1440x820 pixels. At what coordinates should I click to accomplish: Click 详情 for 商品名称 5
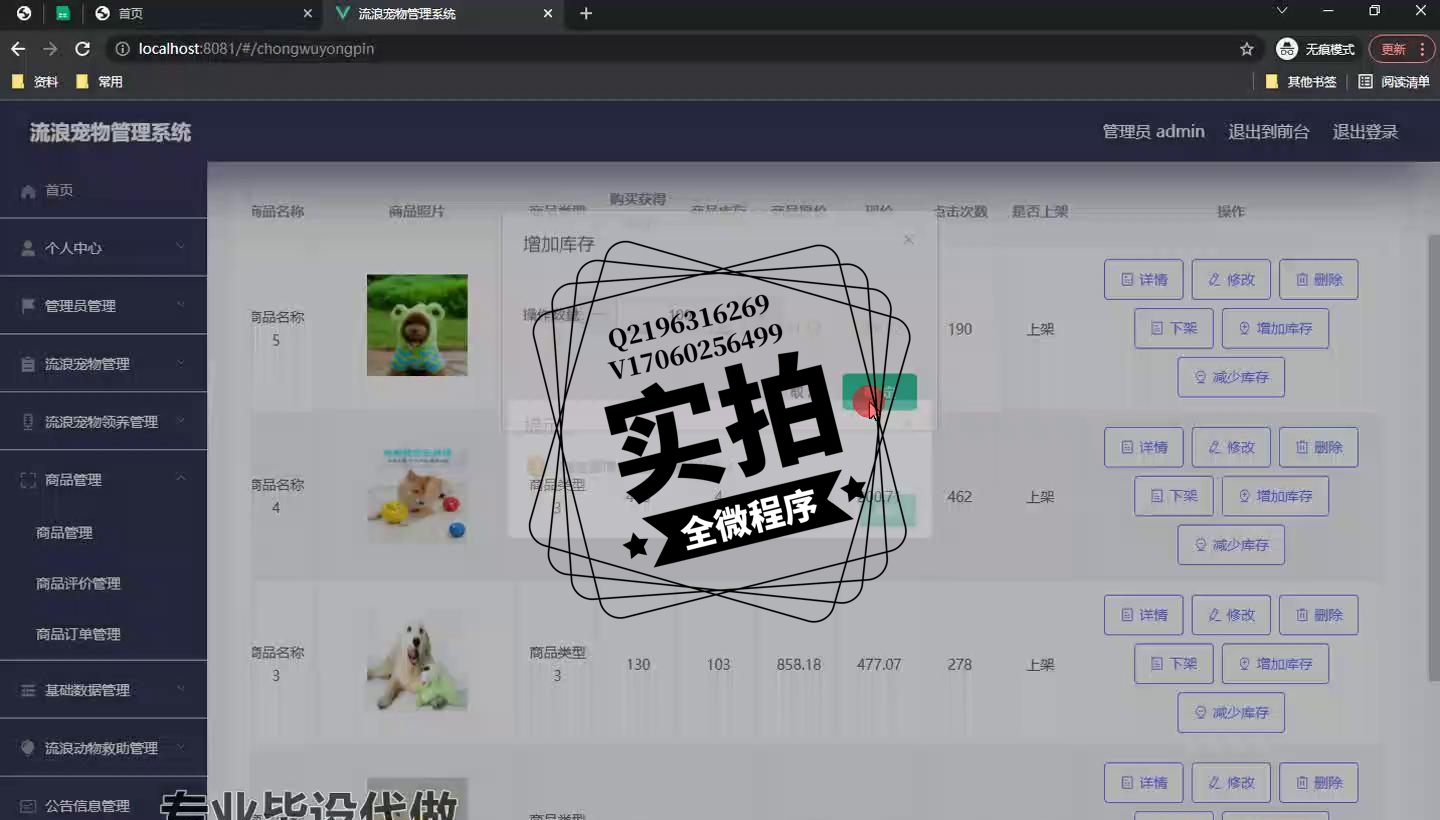[1144, 280]
